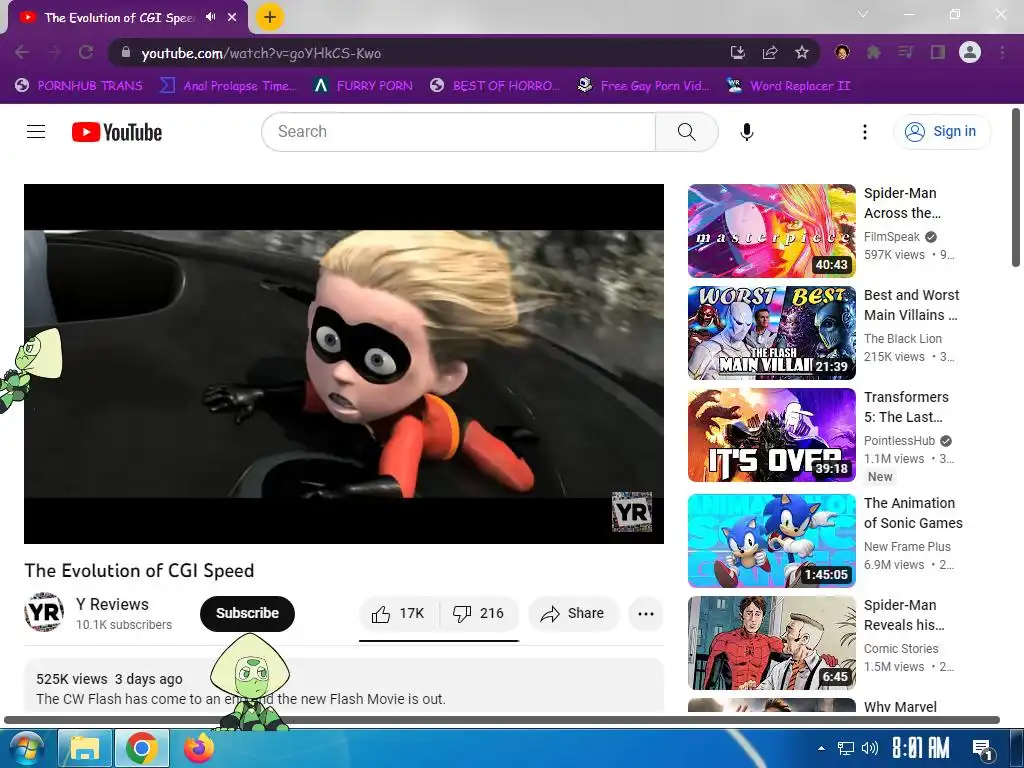Click PointlessHub channel name

(x=900, y=441)
